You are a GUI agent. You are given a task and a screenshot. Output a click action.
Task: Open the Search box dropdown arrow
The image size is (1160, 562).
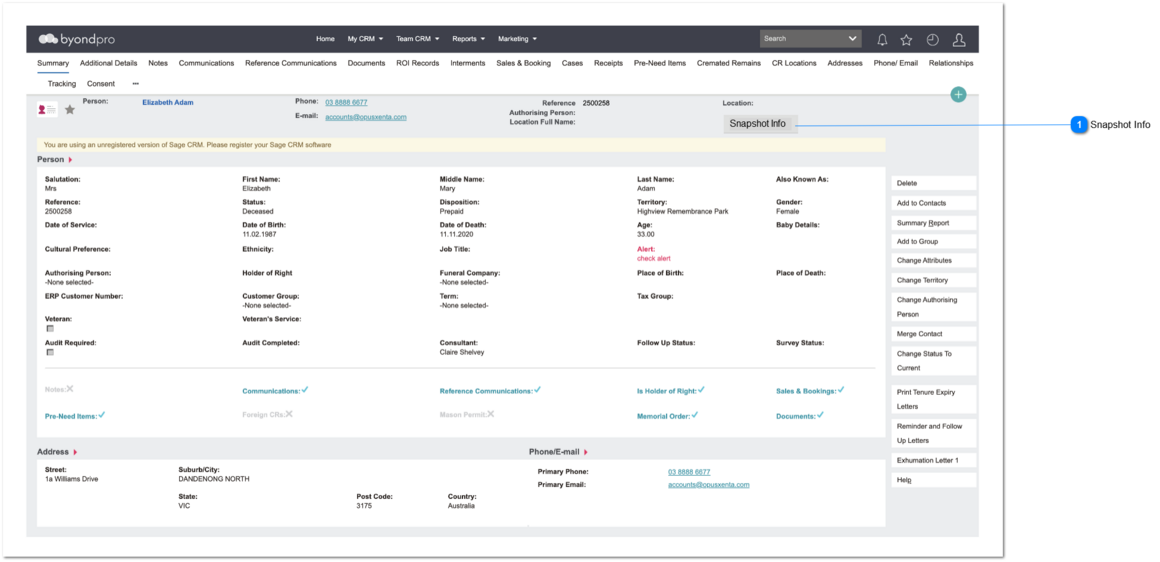click(853, 38)
